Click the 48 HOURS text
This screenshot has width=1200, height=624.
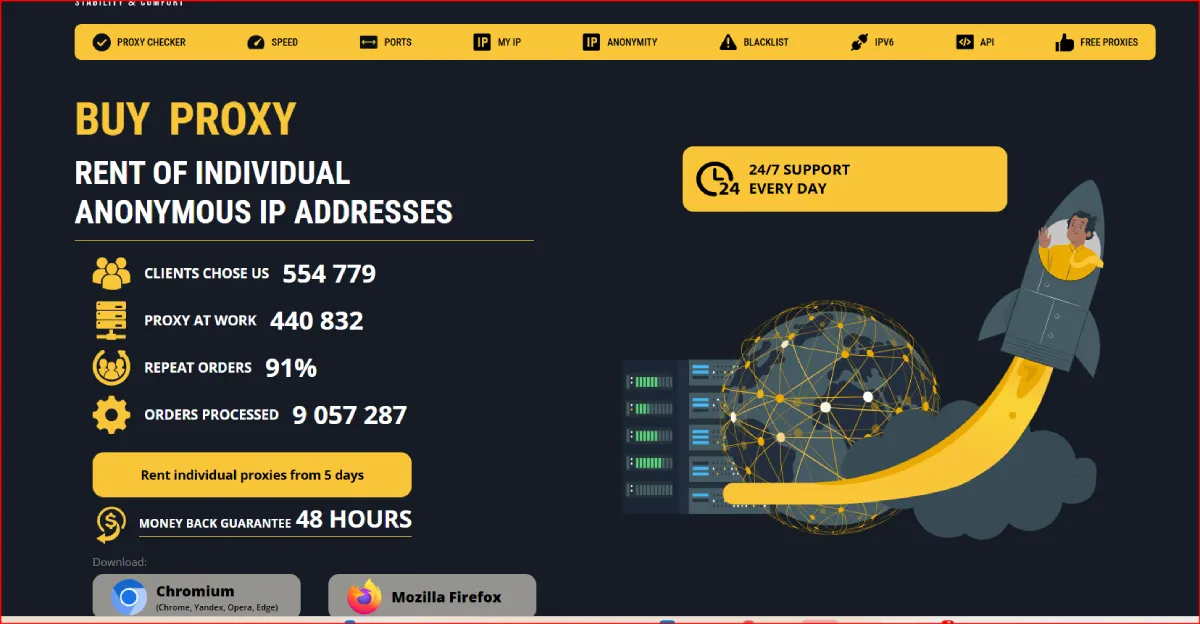[354, 519]
